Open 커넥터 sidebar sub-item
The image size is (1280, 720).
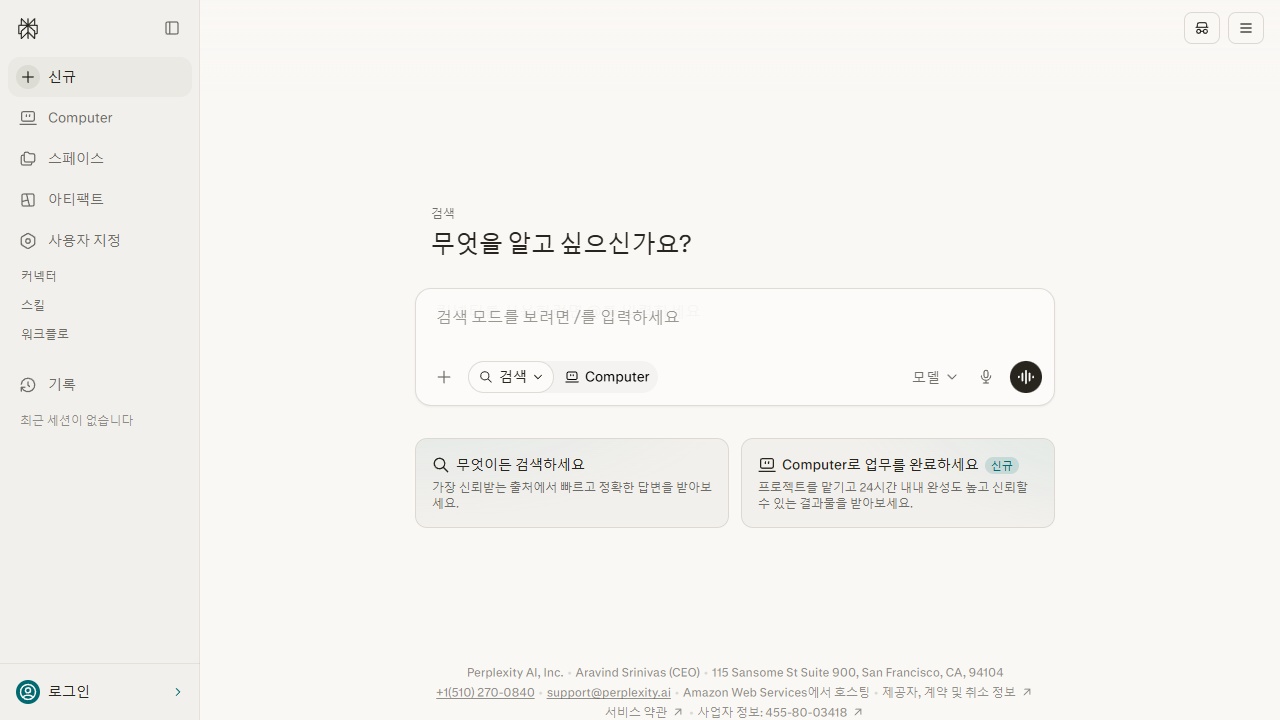(39, 276)
